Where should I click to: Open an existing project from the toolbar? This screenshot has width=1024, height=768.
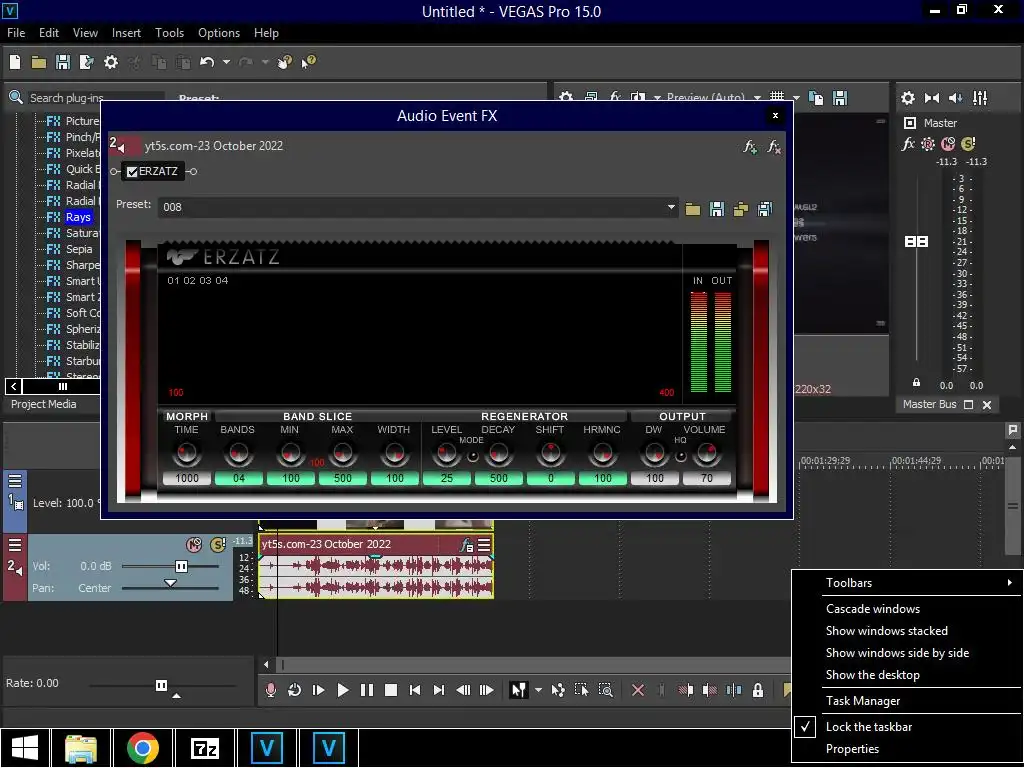pos(39,62)
